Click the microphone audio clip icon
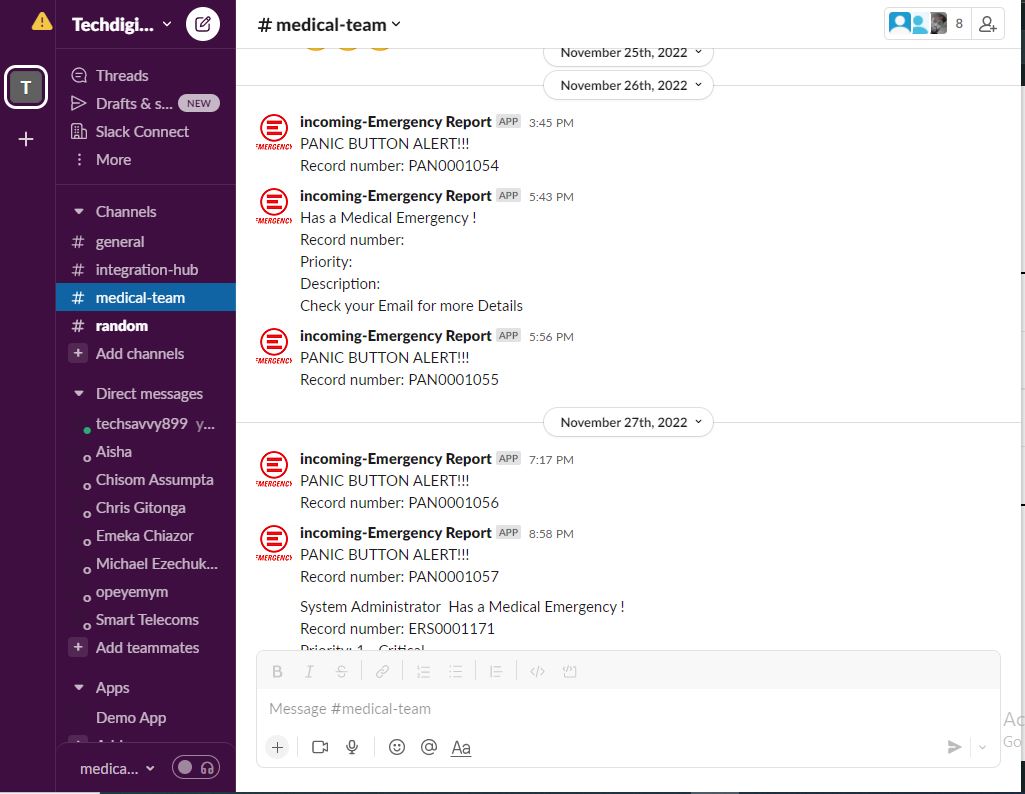 tap(352, 747)
